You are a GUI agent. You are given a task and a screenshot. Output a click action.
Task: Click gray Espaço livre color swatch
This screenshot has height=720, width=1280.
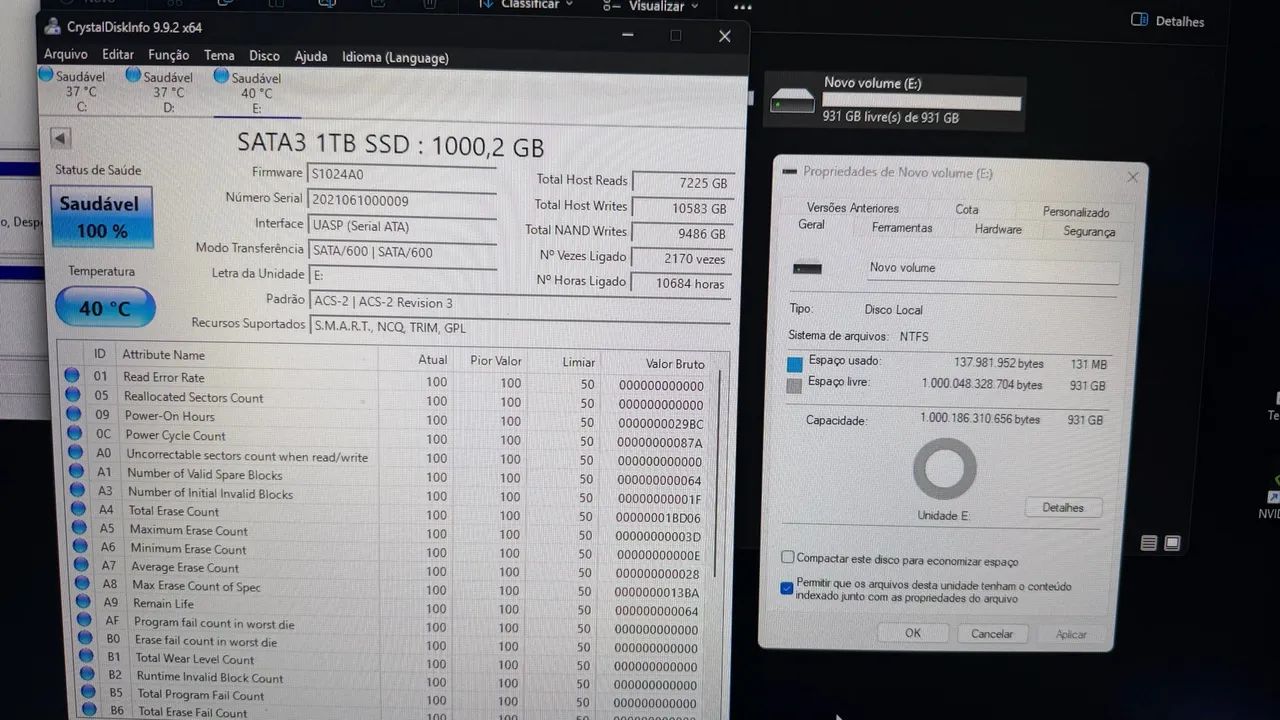(794, 386)
